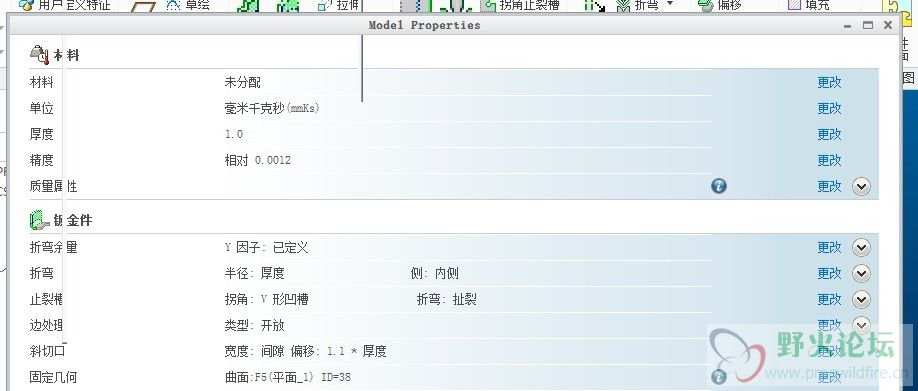Open the 折弯 toolbar dropdown

670,5
